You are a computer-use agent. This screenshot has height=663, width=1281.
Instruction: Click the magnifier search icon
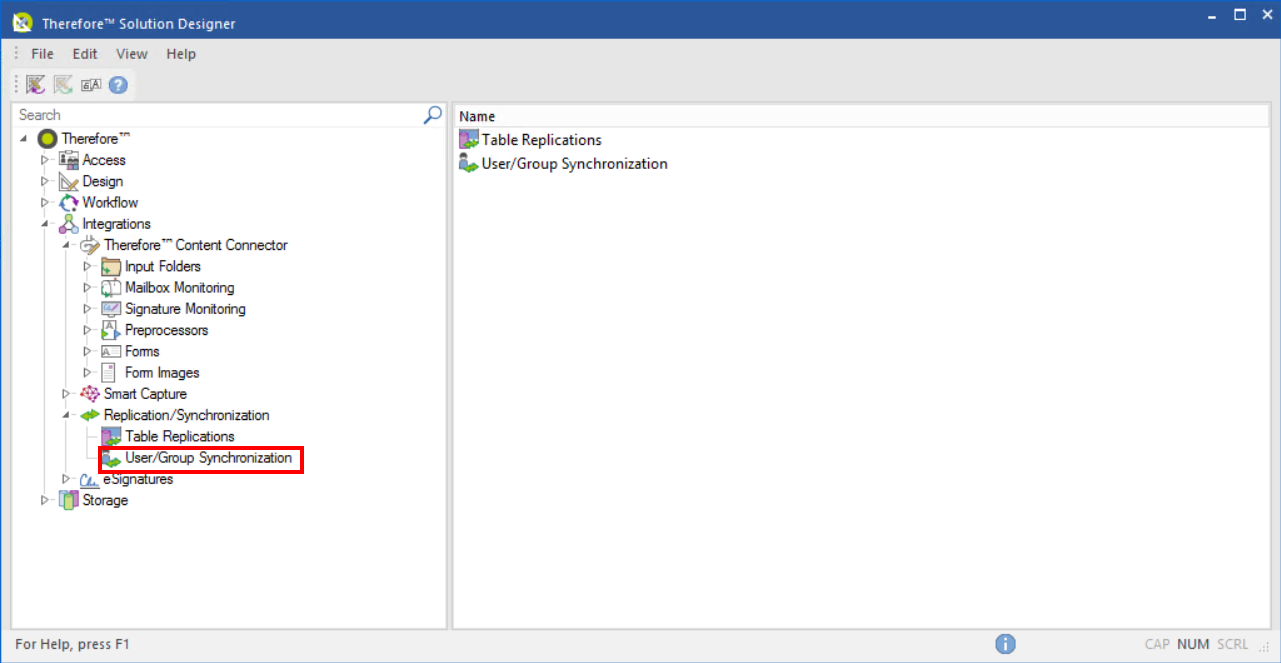coord(433,115)
